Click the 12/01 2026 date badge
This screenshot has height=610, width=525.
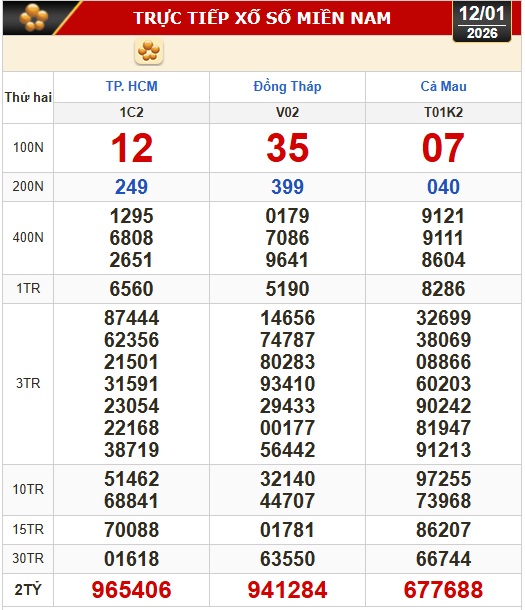tap(482, 22)
